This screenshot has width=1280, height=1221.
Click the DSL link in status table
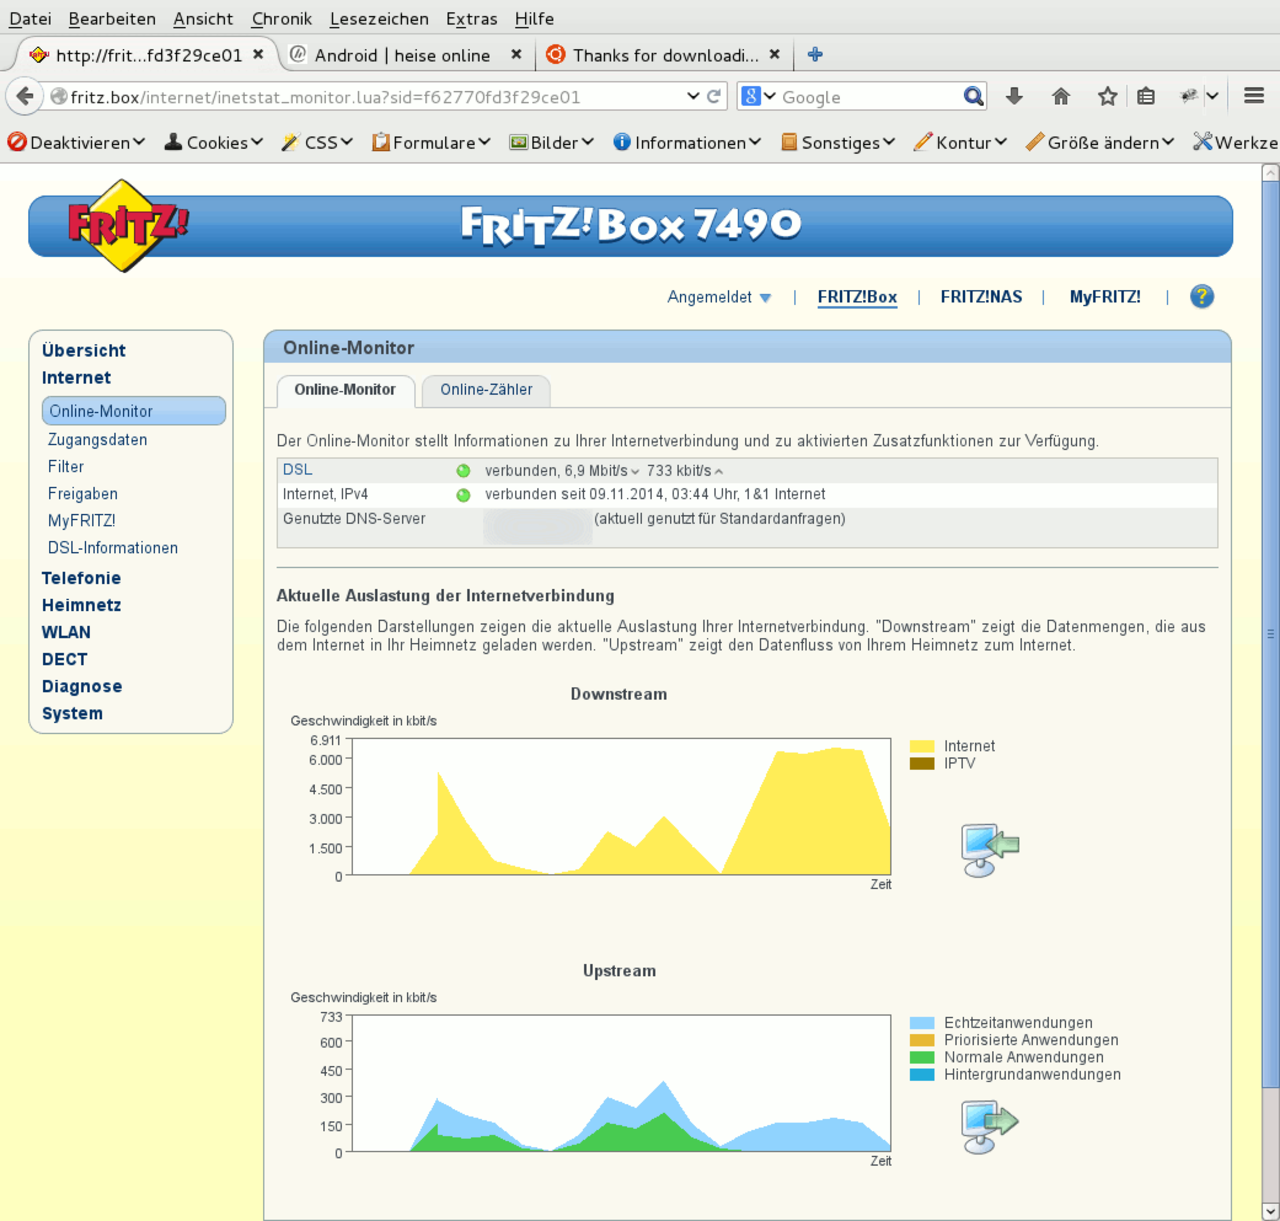point(297,470)
